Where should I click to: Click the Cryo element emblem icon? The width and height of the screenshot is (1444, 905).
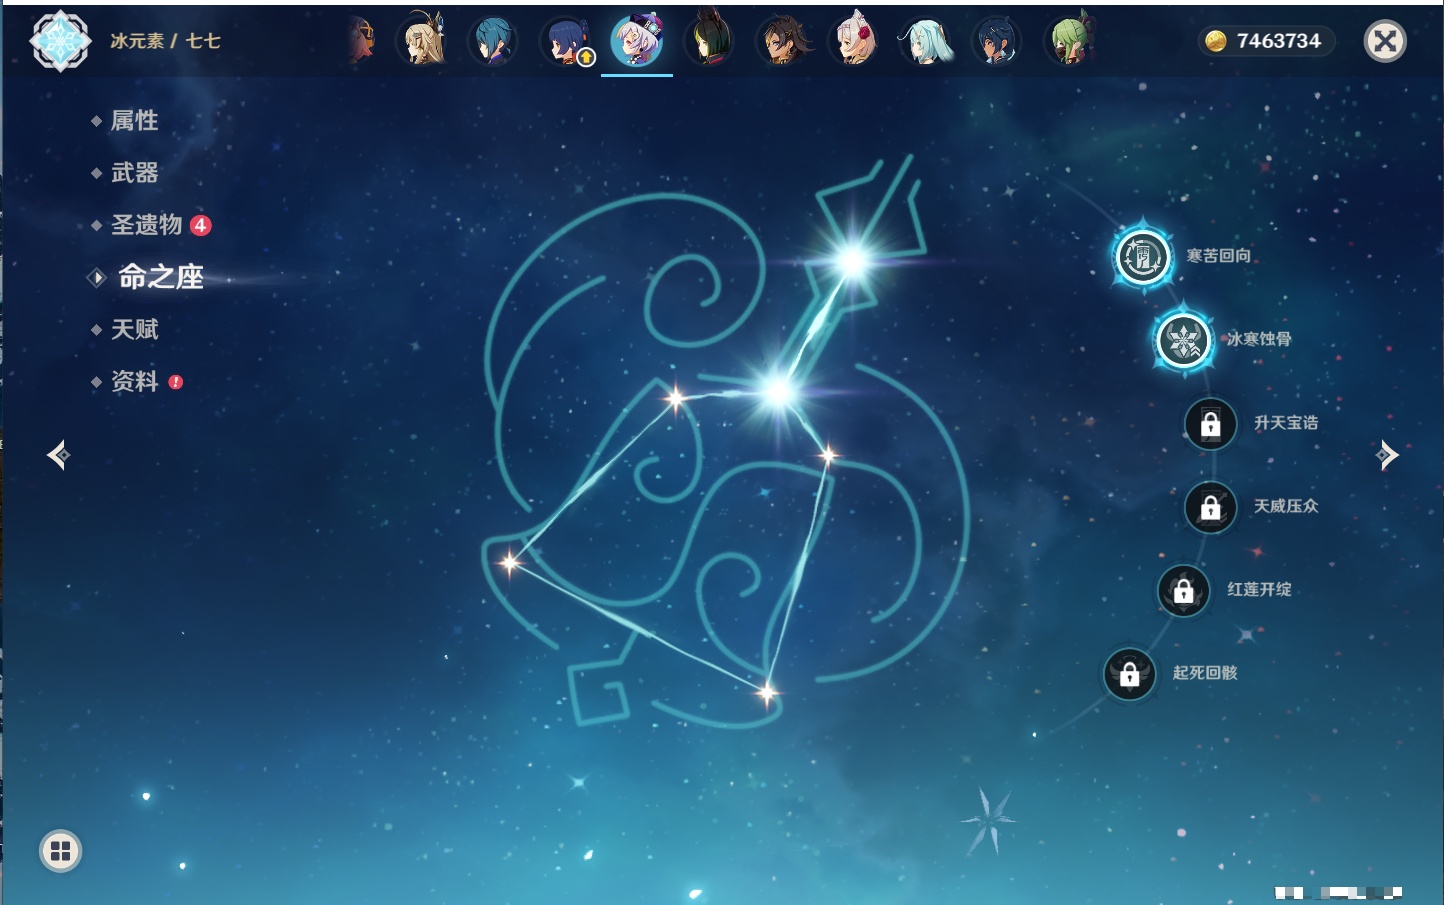click(x=61, y=41)
